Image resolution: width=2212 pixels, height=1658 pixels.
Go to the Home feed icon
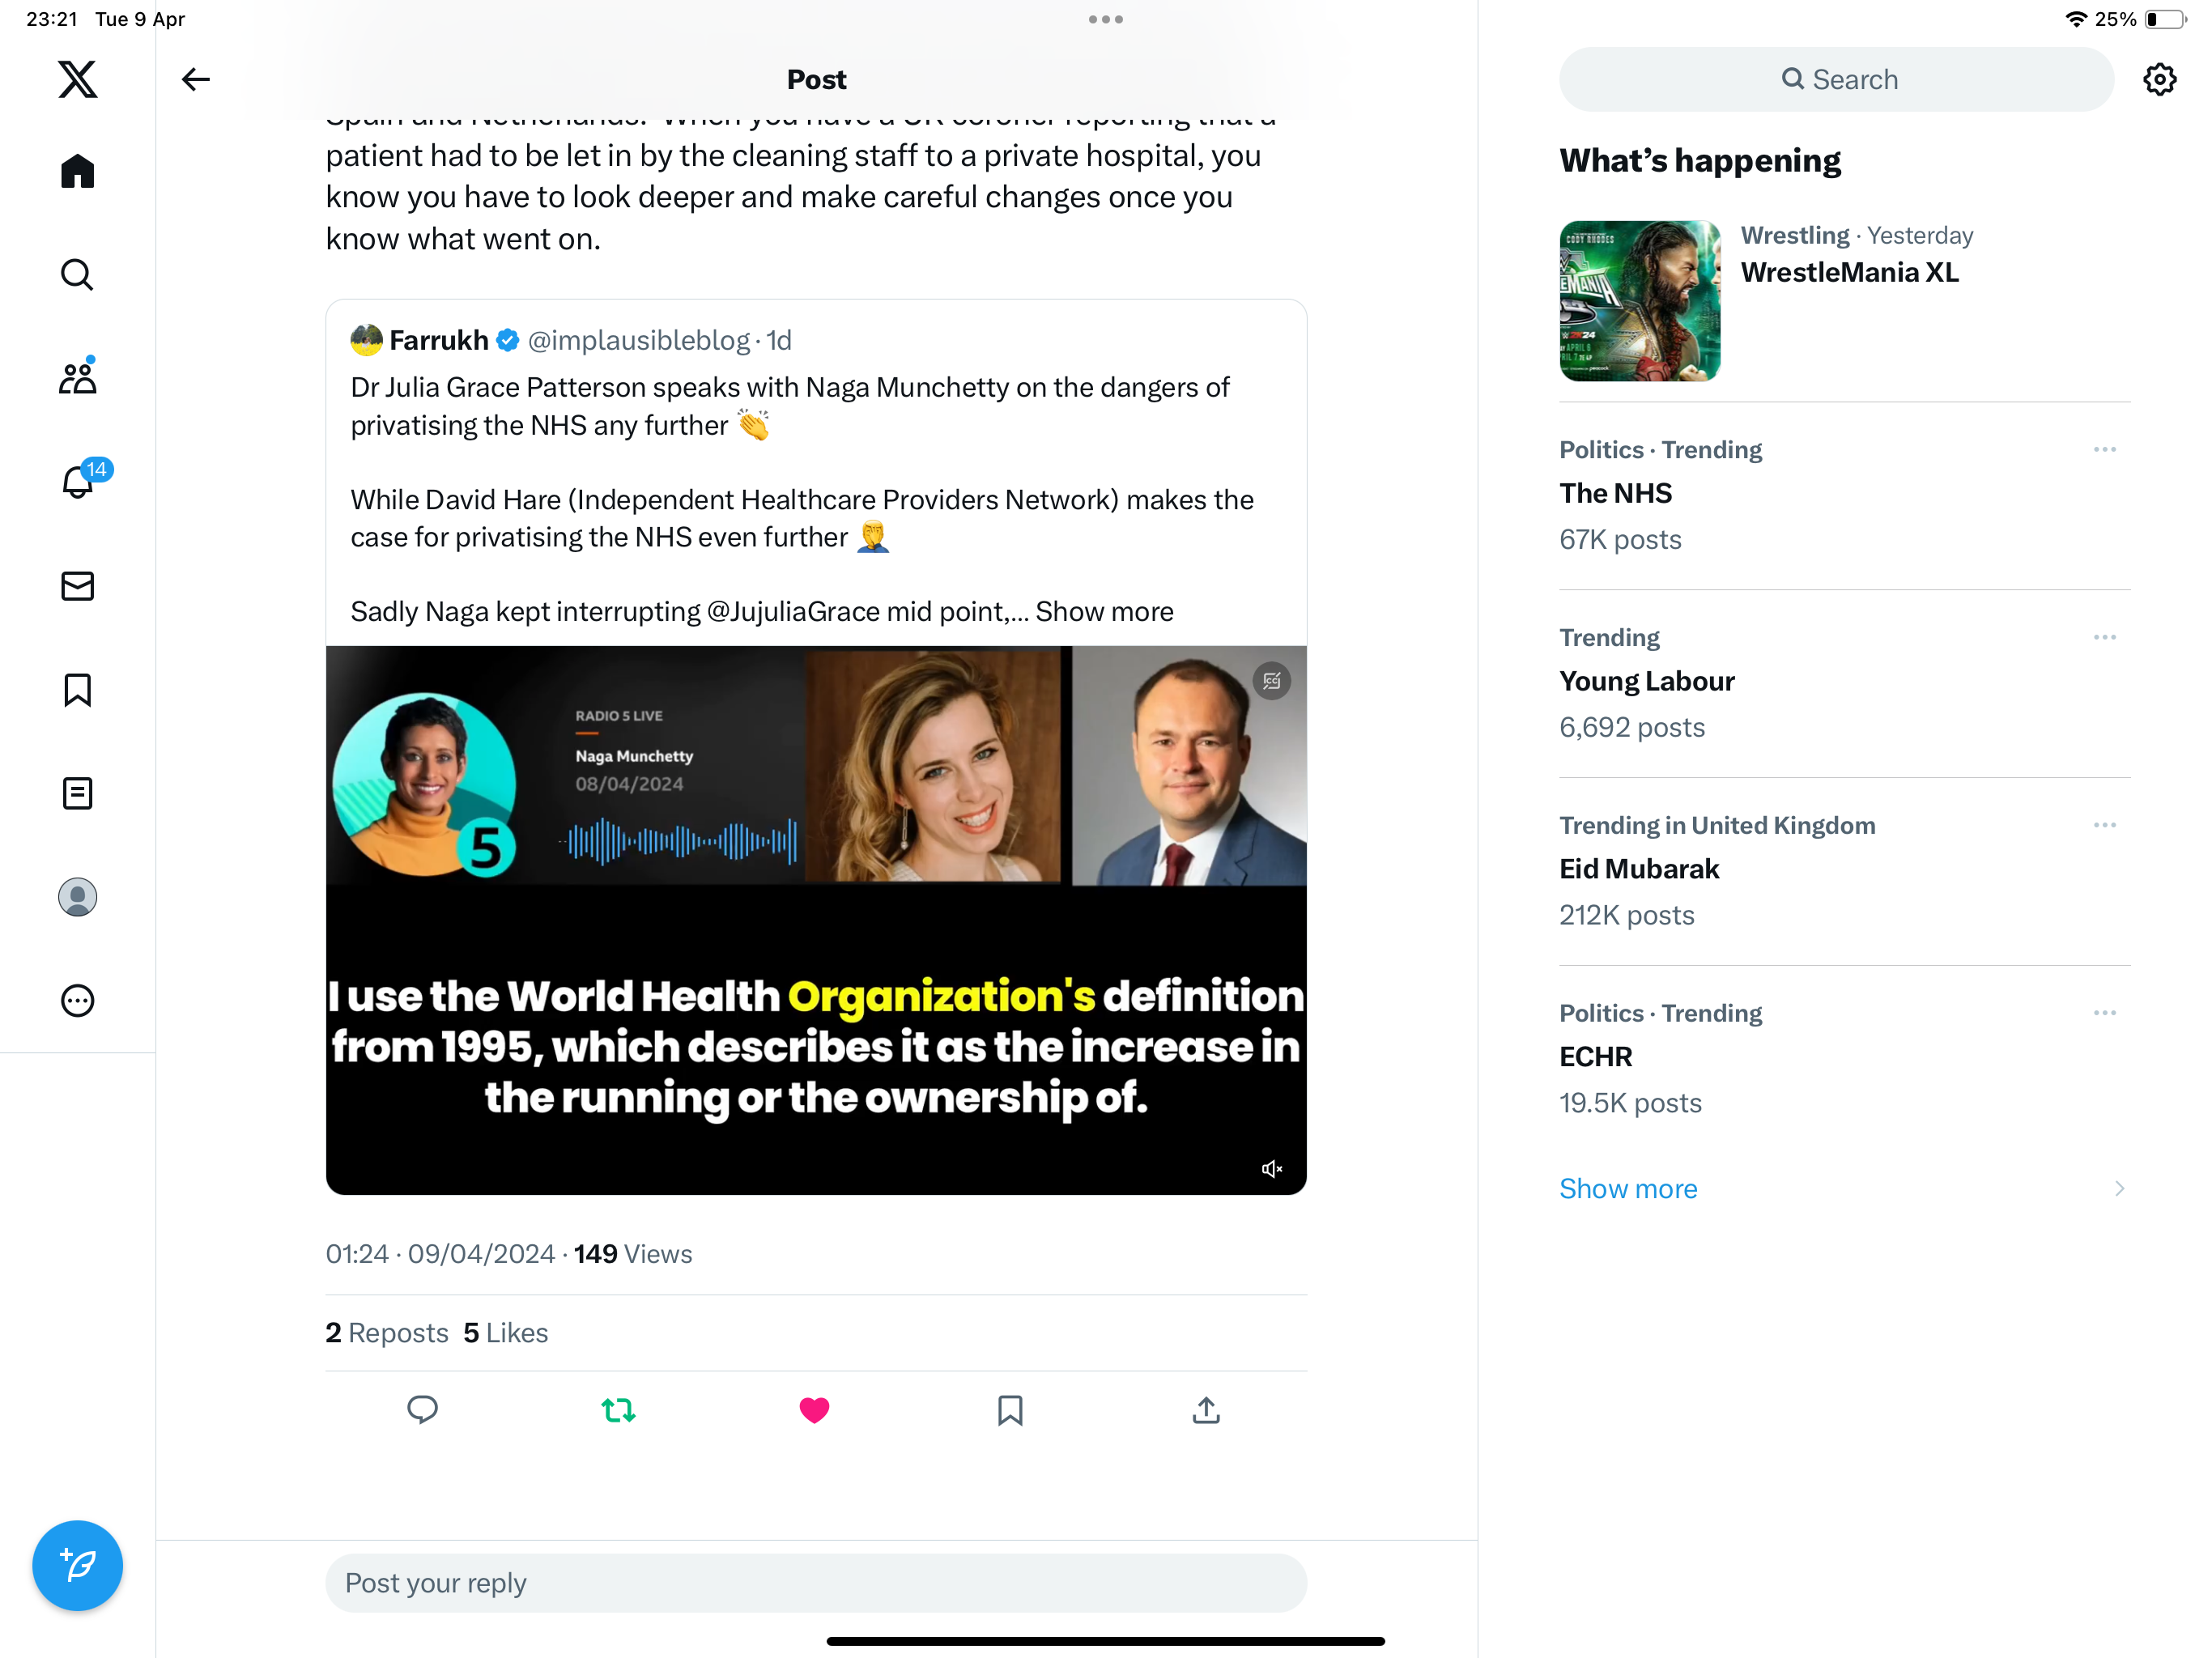[77, 171]
